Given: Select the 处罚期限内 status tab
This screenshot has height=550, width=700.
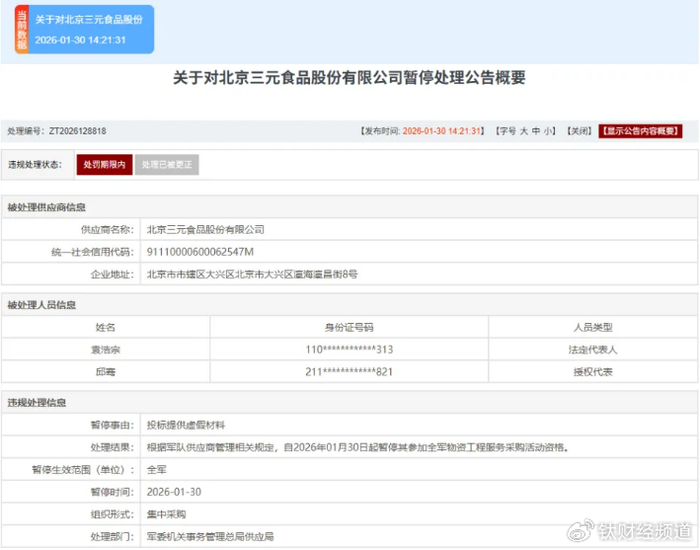Looking at the screenshot, I should (104, 164).
